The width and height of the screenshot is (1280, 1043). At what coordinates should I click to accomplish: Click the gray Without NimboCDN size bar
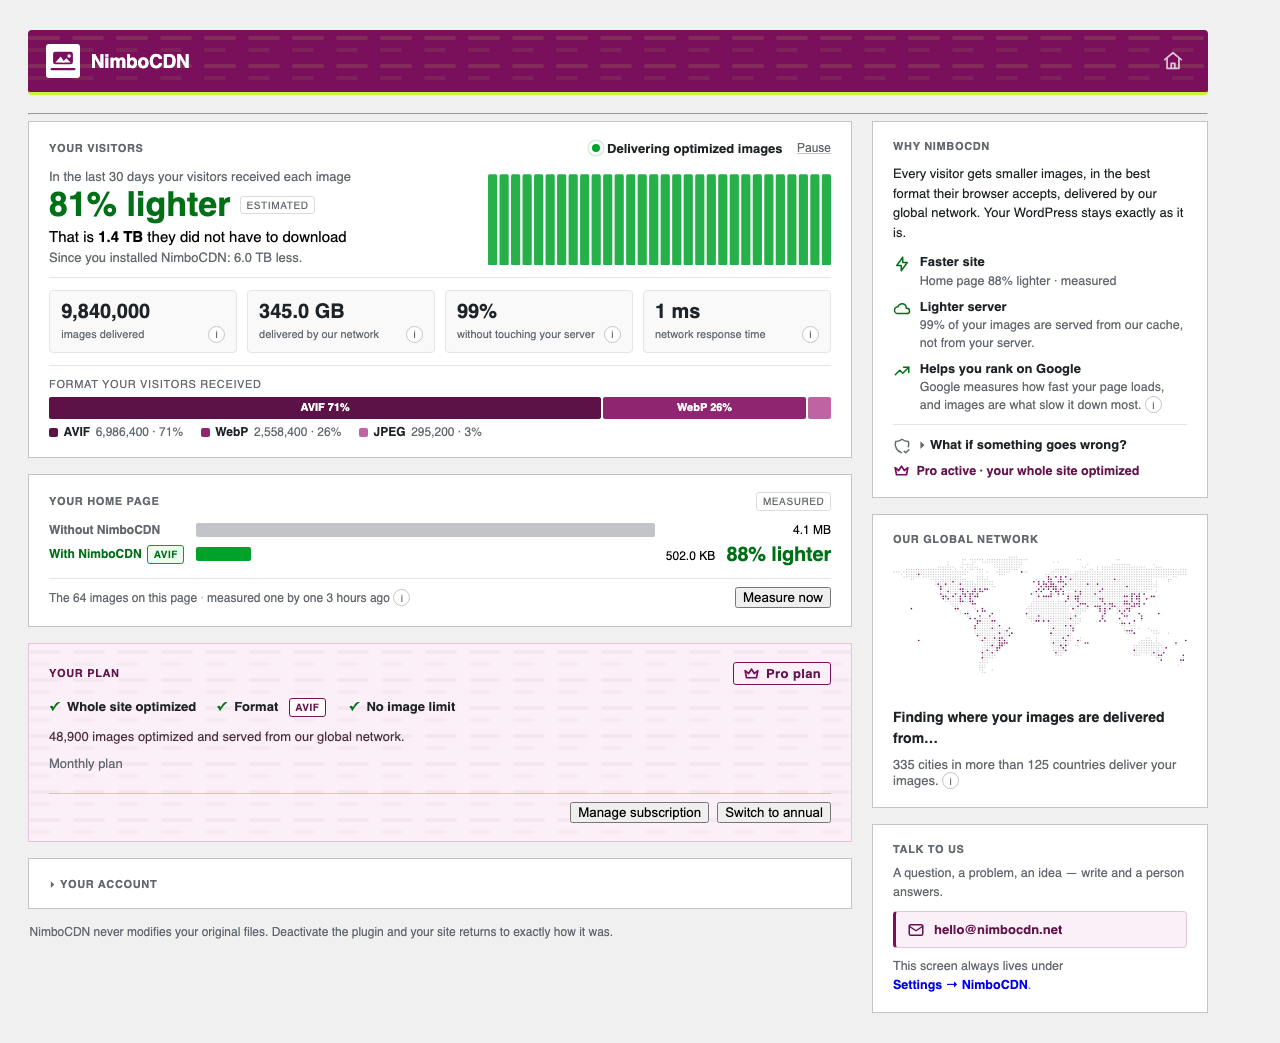tap(425, 530)
